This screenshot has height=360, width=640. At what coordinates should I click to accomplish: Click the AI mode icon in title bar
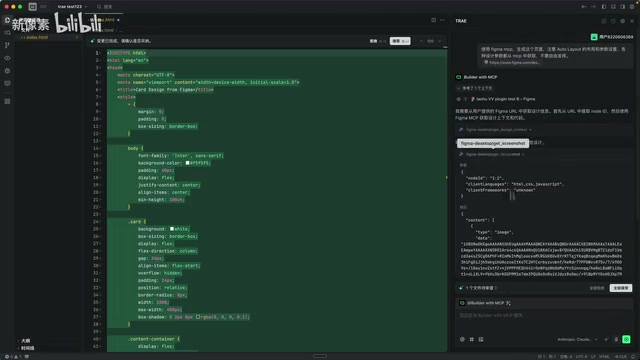(33, 7)
